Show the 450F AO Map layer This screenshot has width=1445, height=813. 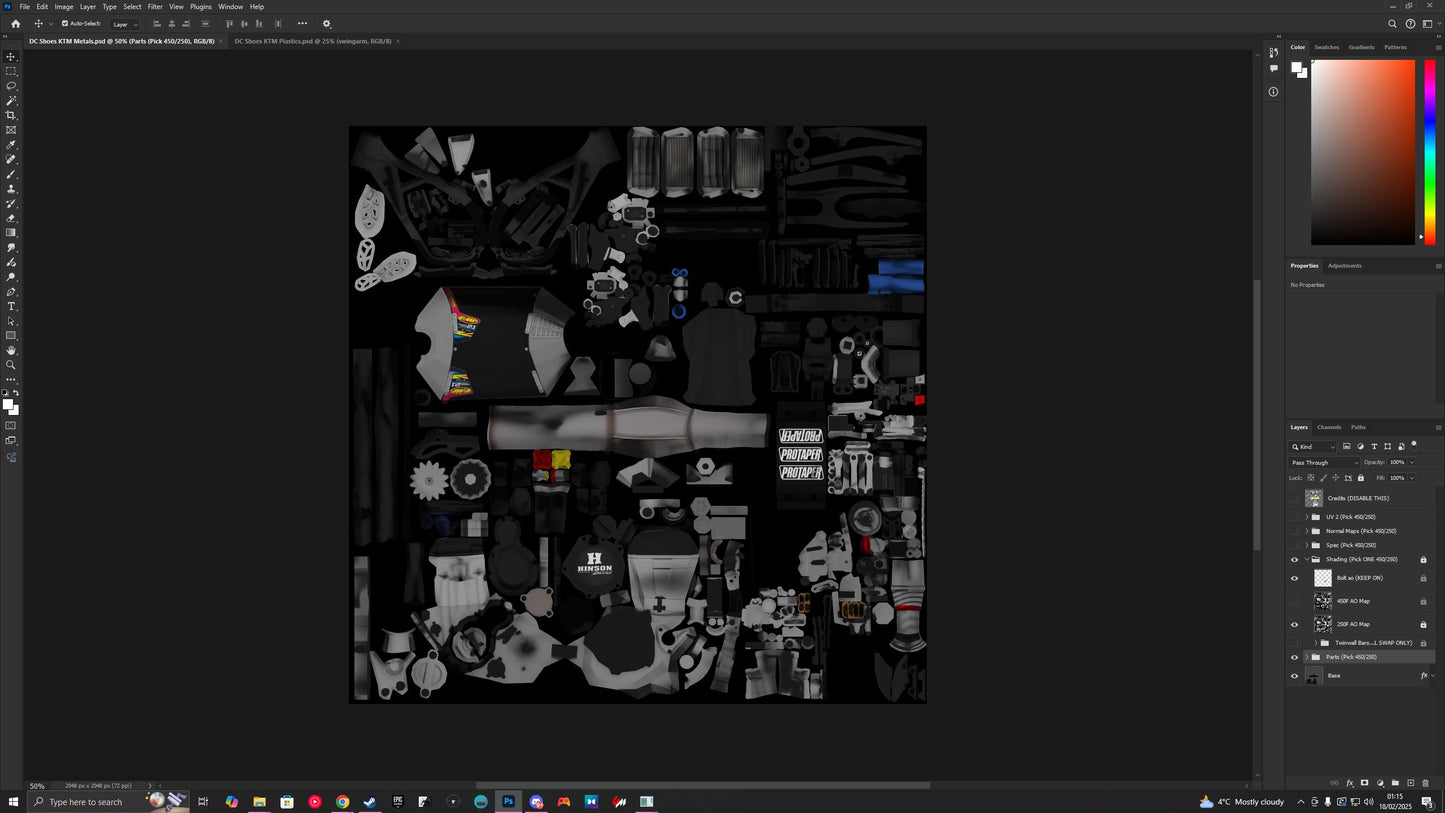click(x=1294, y=601)
